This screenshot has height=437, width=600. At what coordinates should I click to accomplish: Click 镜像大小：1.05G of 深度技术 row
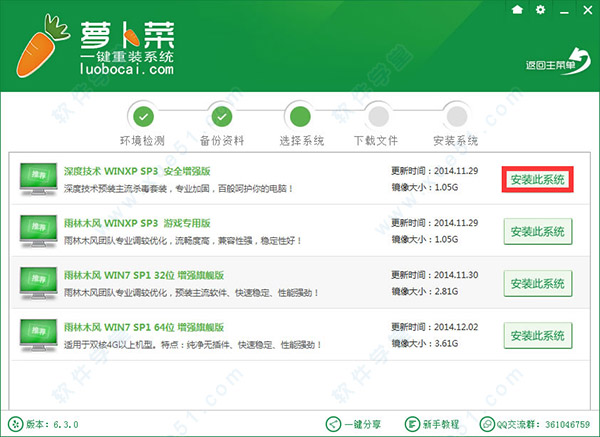pyautogui.click(x=424, y=187)
